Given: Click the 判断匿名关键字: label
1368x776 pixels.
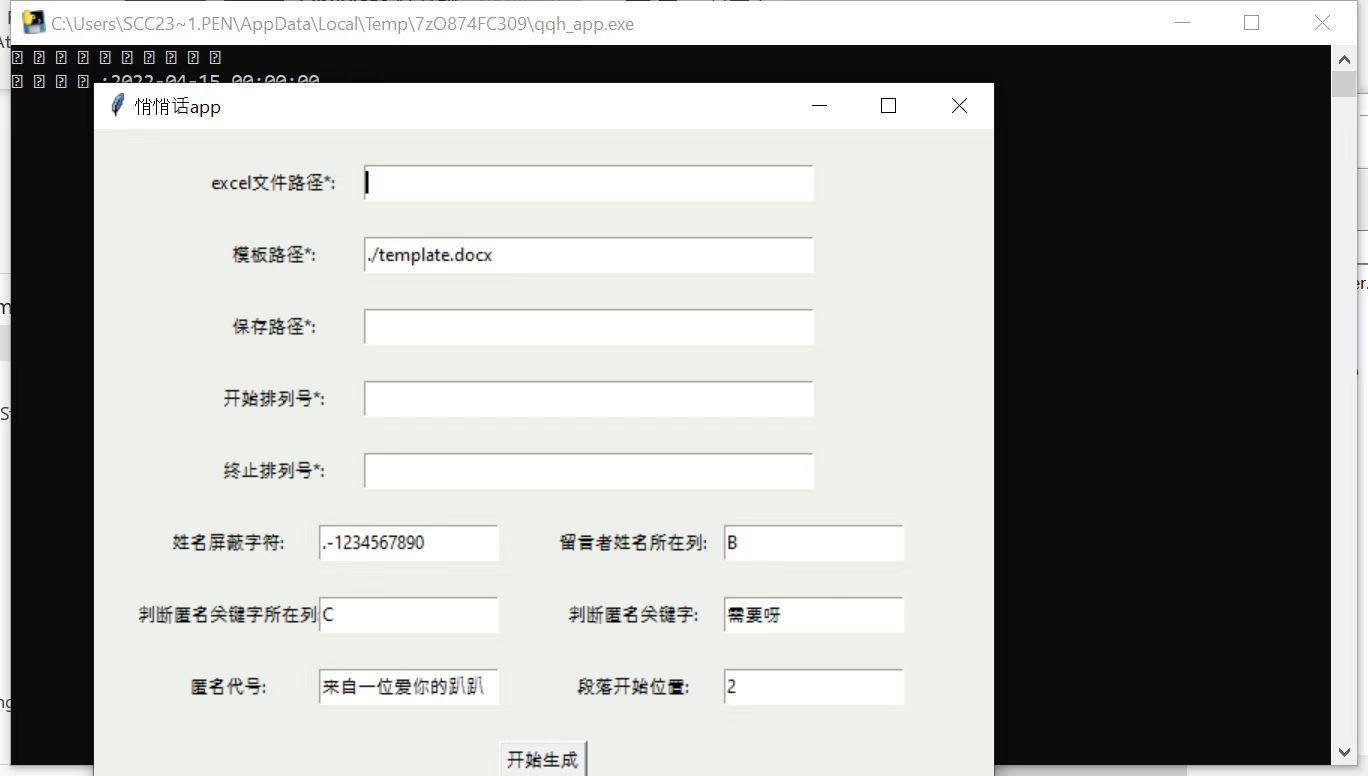Looking at the screenshot, I should tap(633, 615).
